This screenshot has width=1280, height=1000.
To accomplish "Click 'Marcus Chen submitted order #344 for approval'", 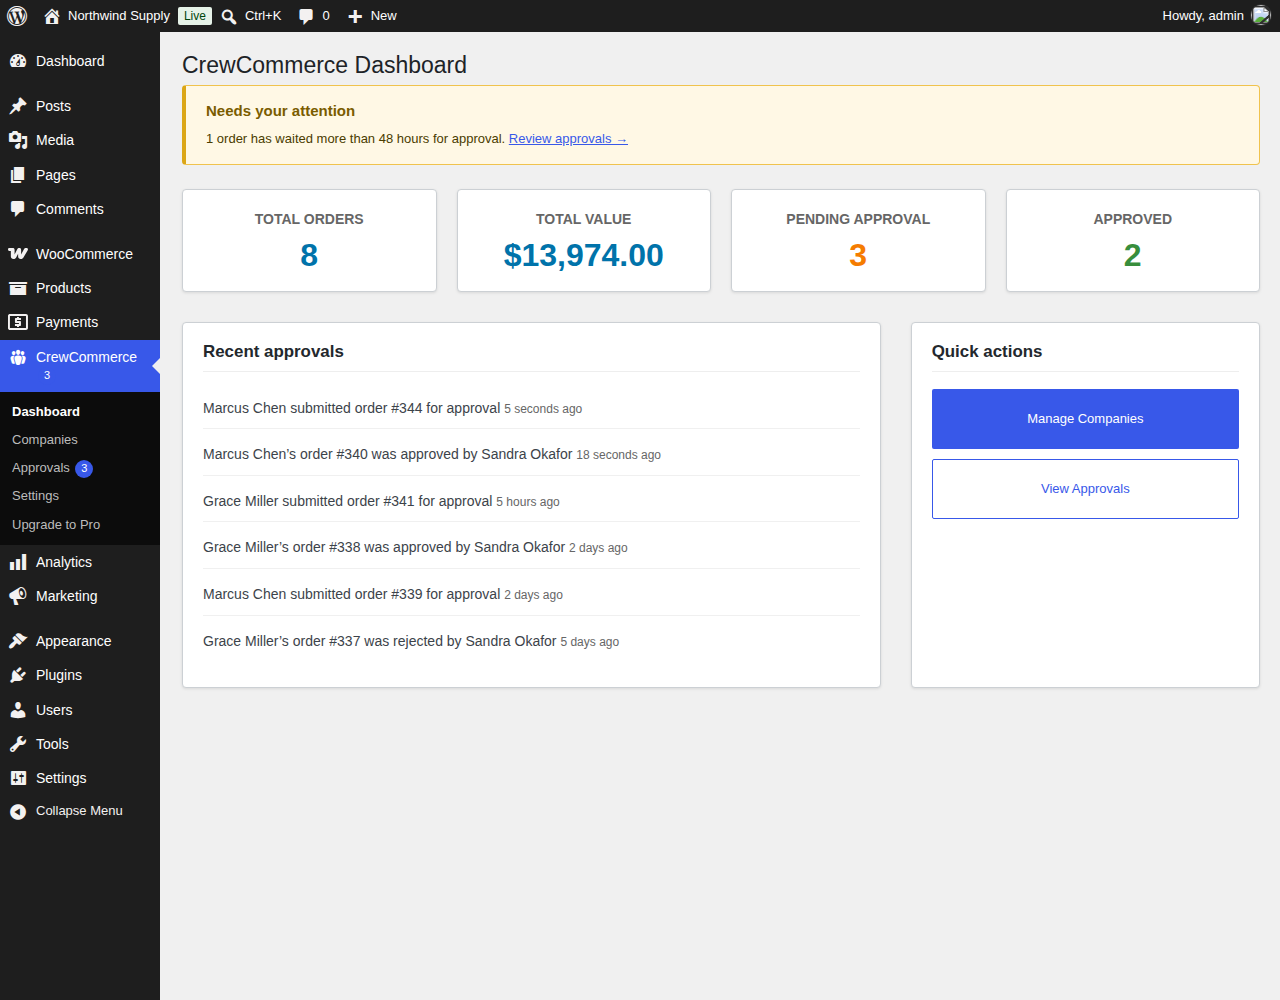I will (351, 408).
